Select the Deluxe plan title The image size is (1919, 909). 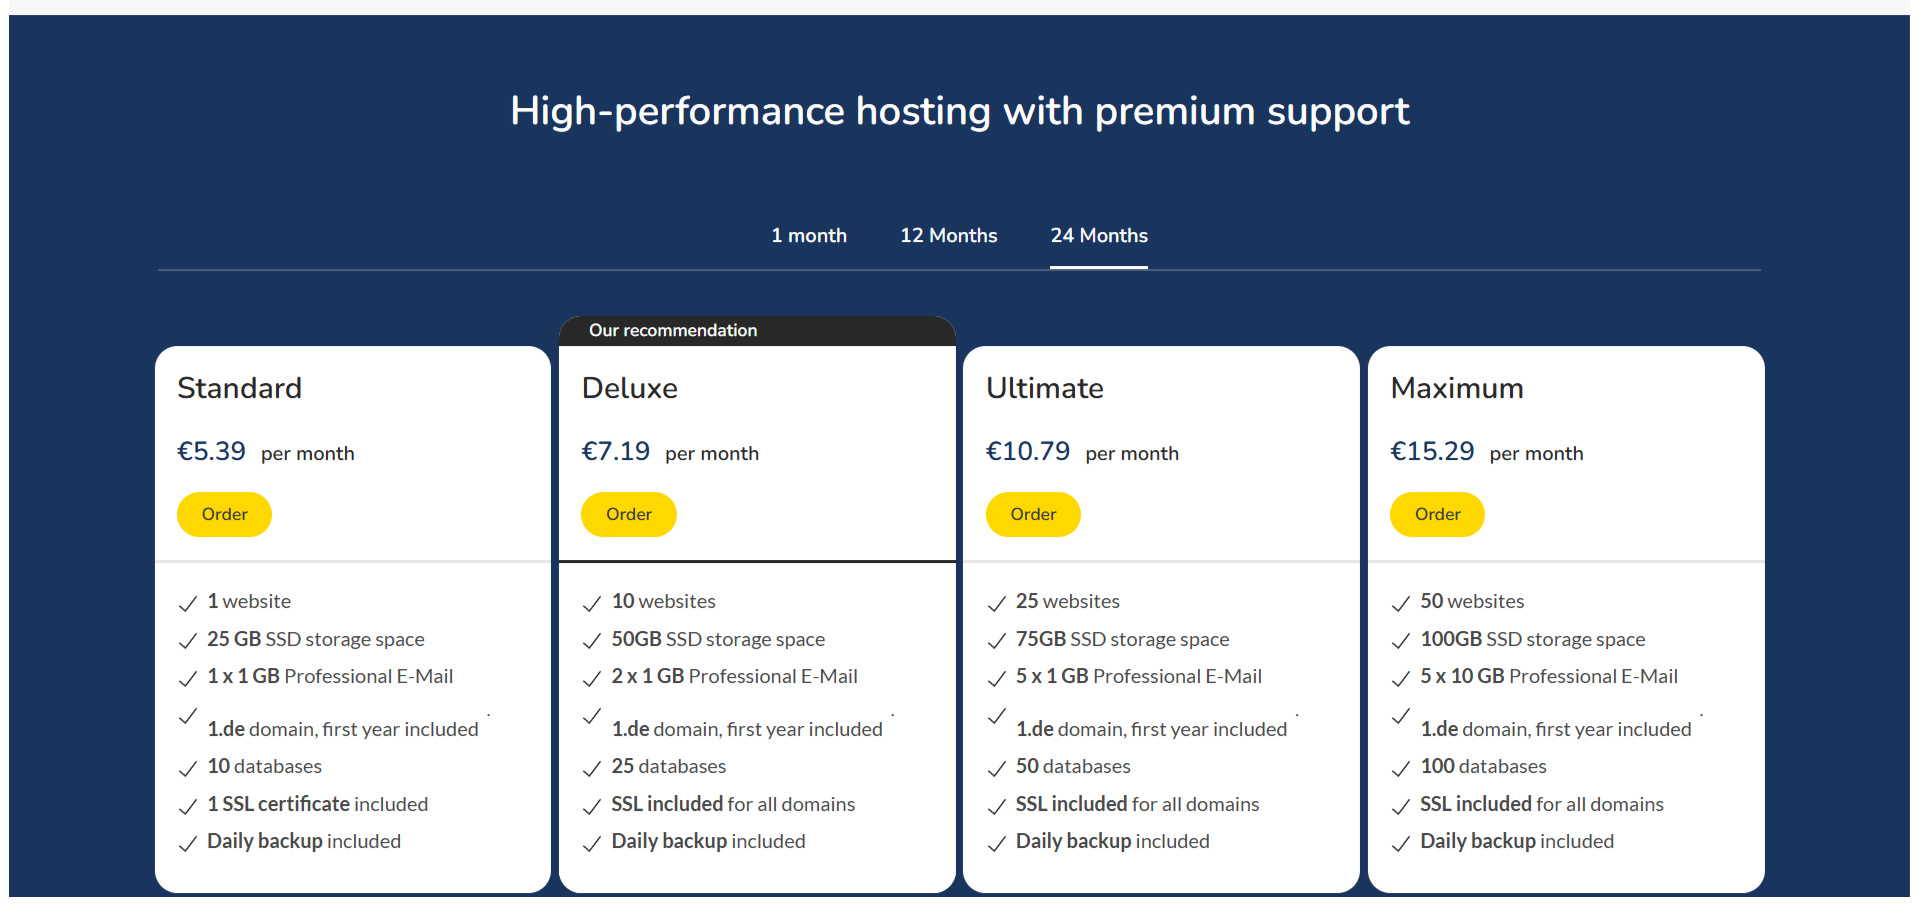[629, 388]
